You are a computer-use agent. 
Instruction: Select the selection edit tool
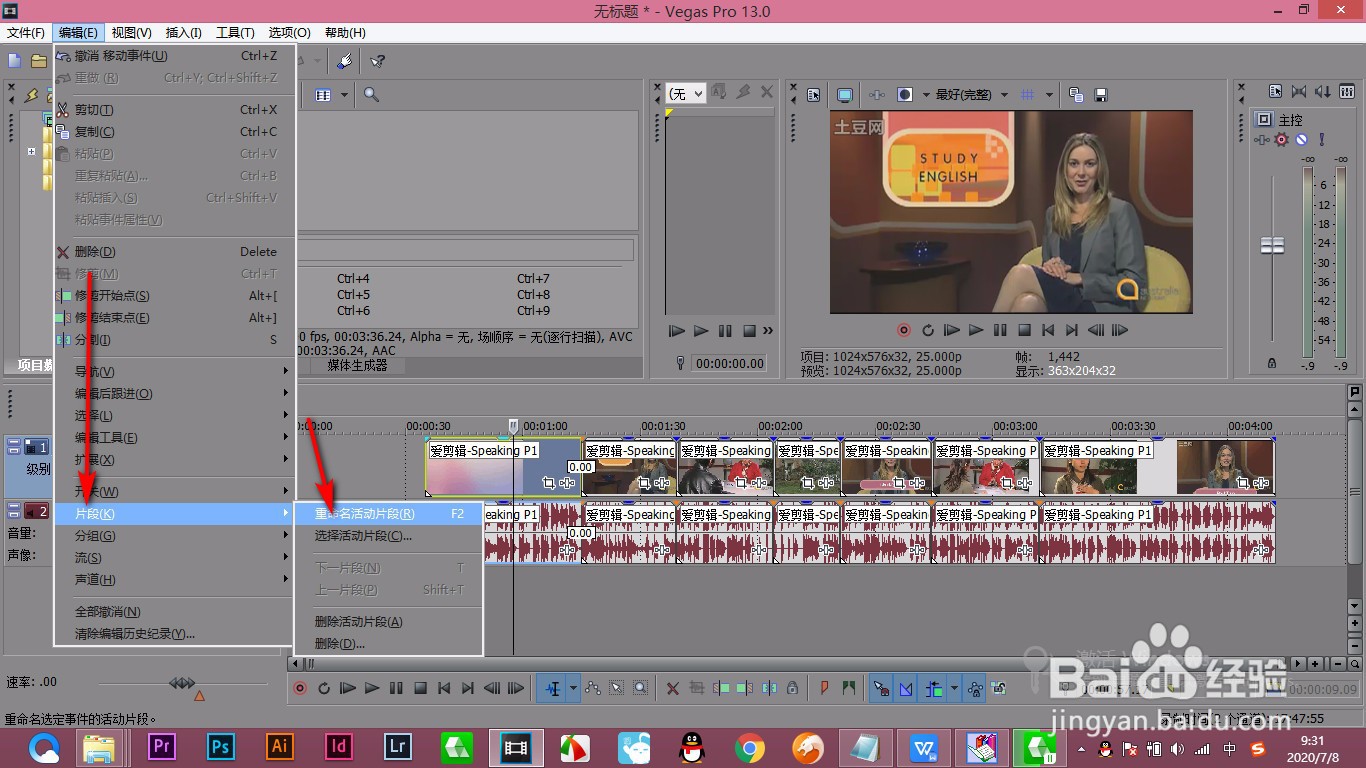click(x=616, y=688)
